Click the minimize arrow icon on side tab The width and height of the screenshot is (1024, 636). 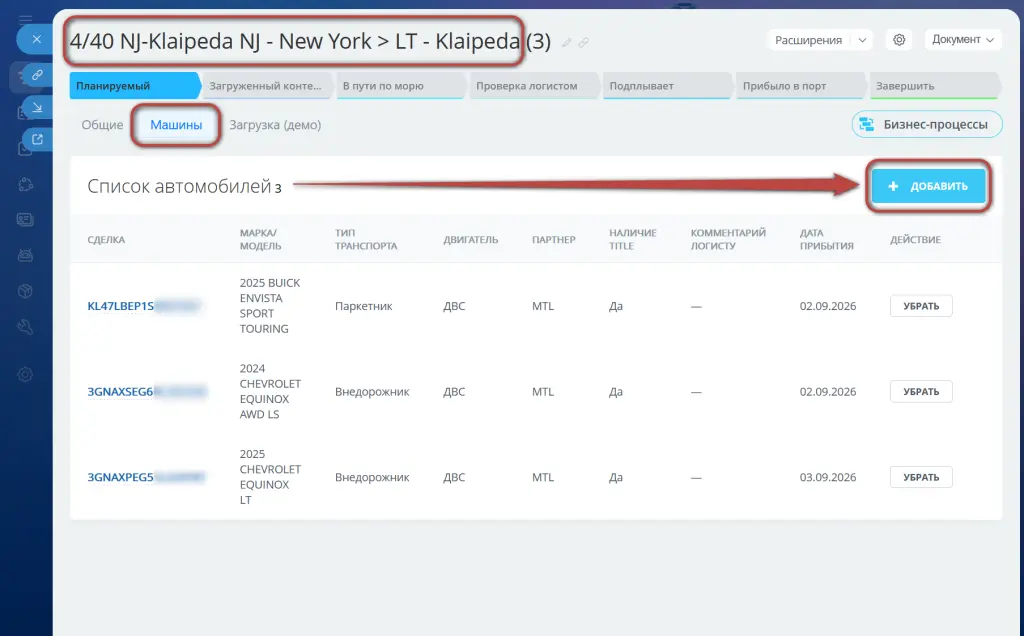(x=37, y=107)
